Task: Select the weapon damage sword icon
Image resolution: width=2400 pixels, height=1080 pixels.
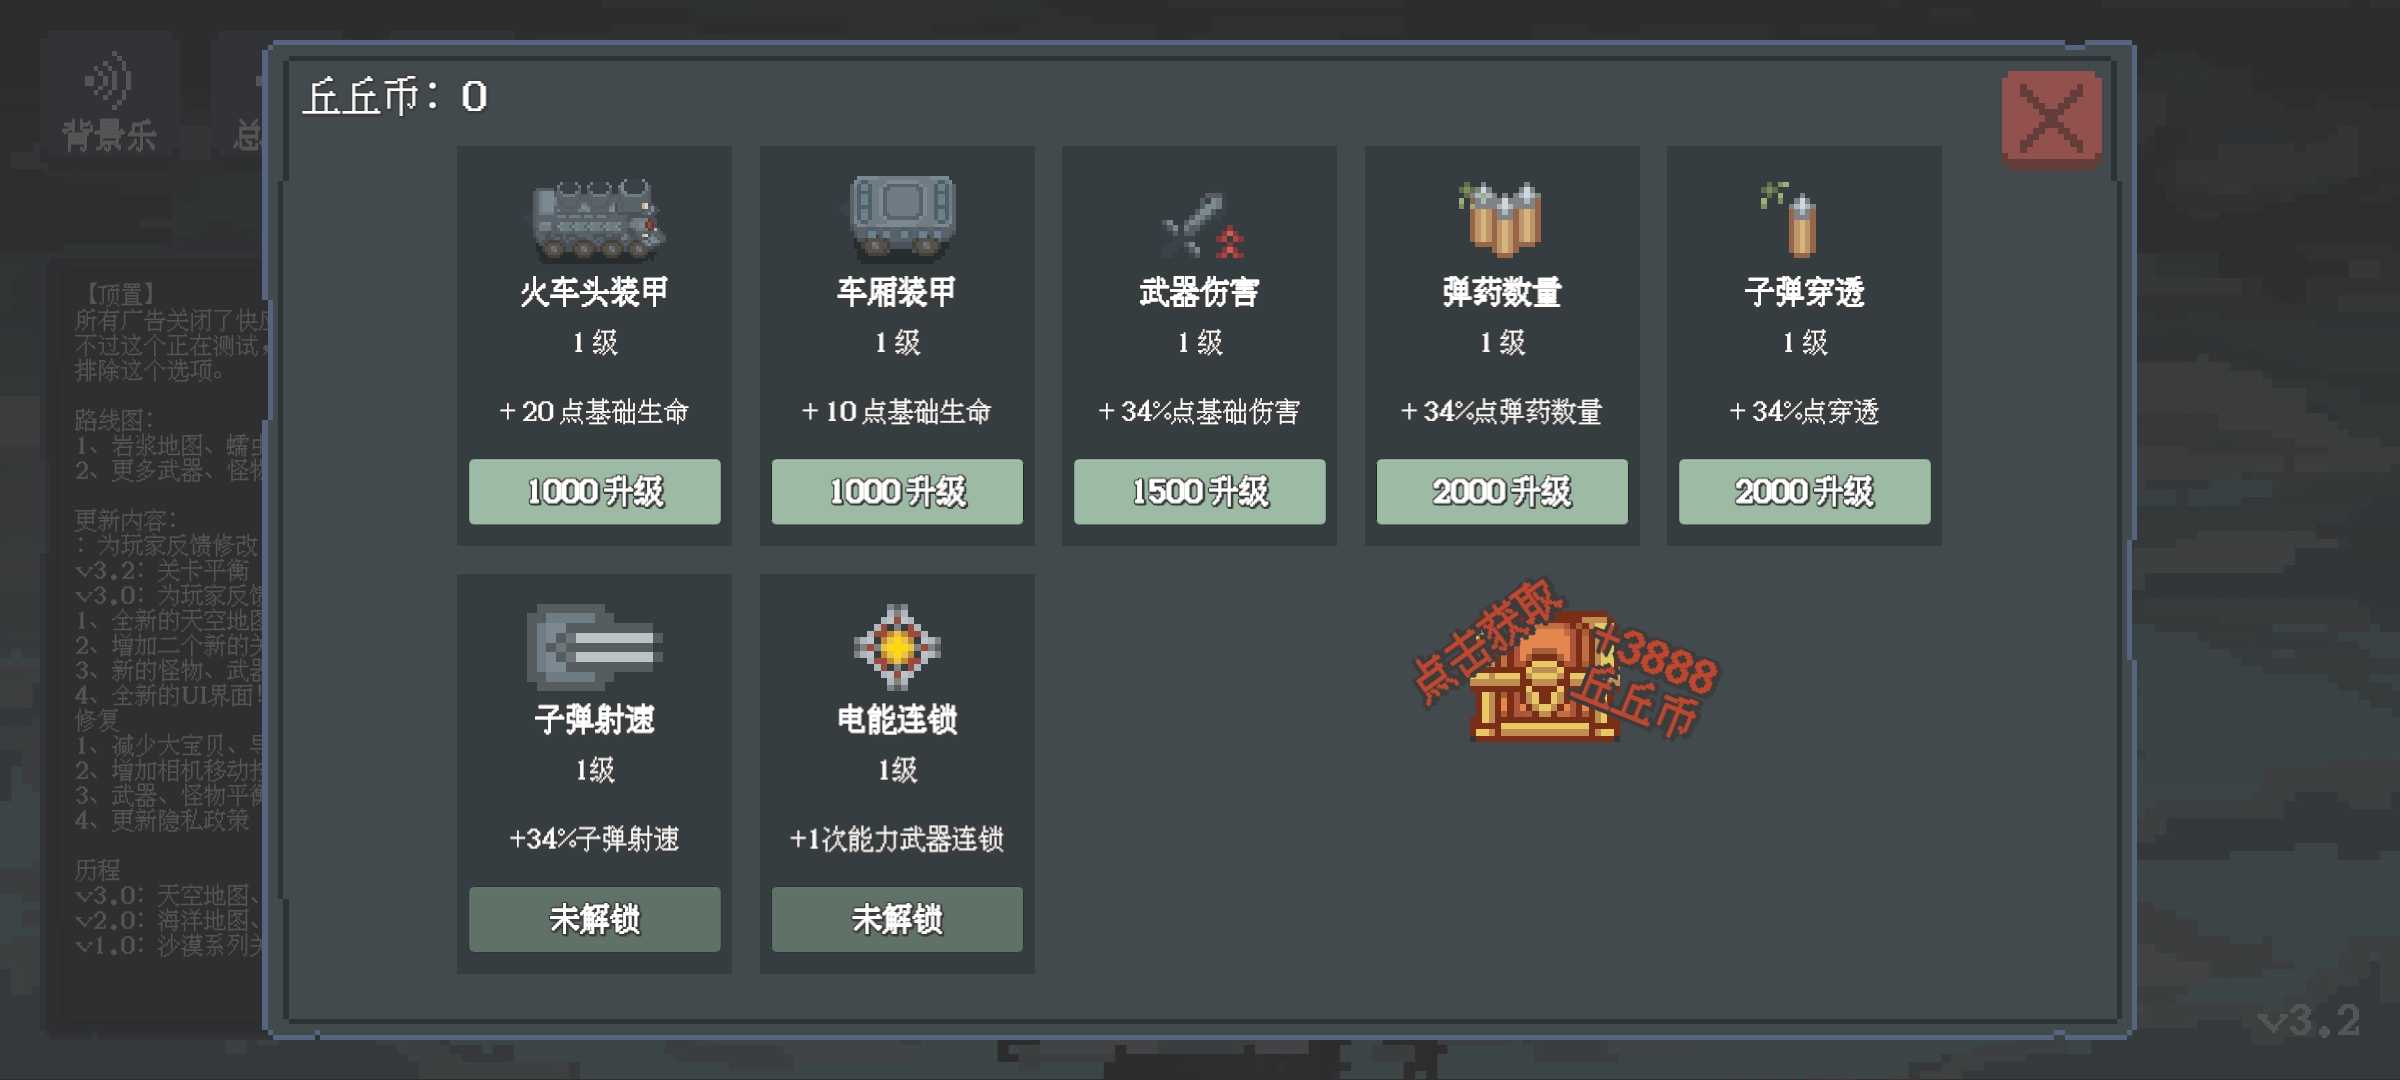Action: pos(1200,225)
